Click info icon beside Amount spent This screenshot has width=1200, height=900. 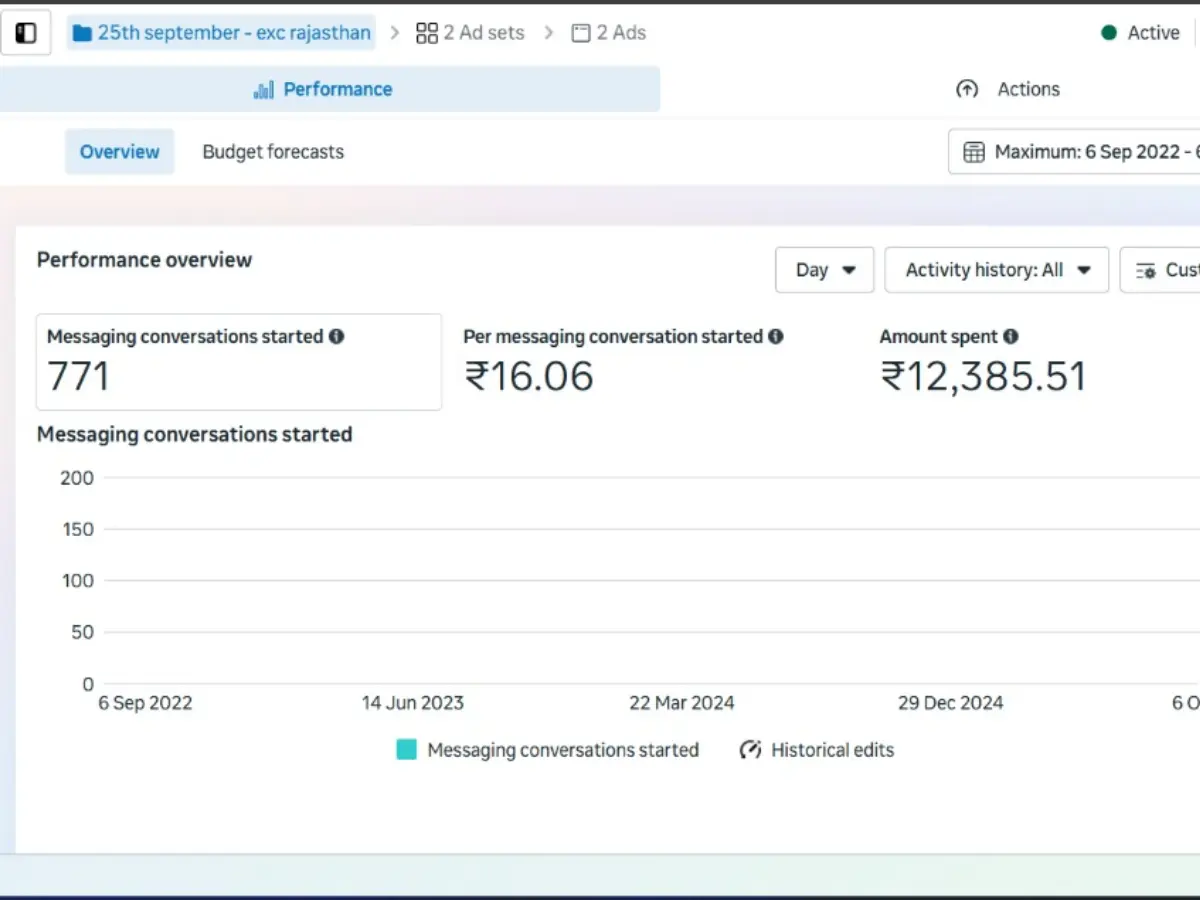(x=1011, y=337)
